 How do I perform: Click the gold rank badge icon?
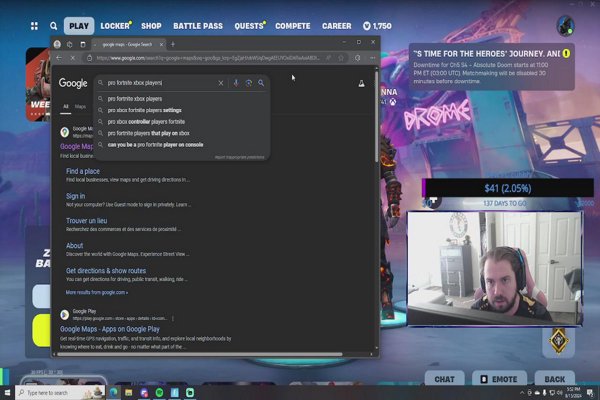[x=559, y=341]
